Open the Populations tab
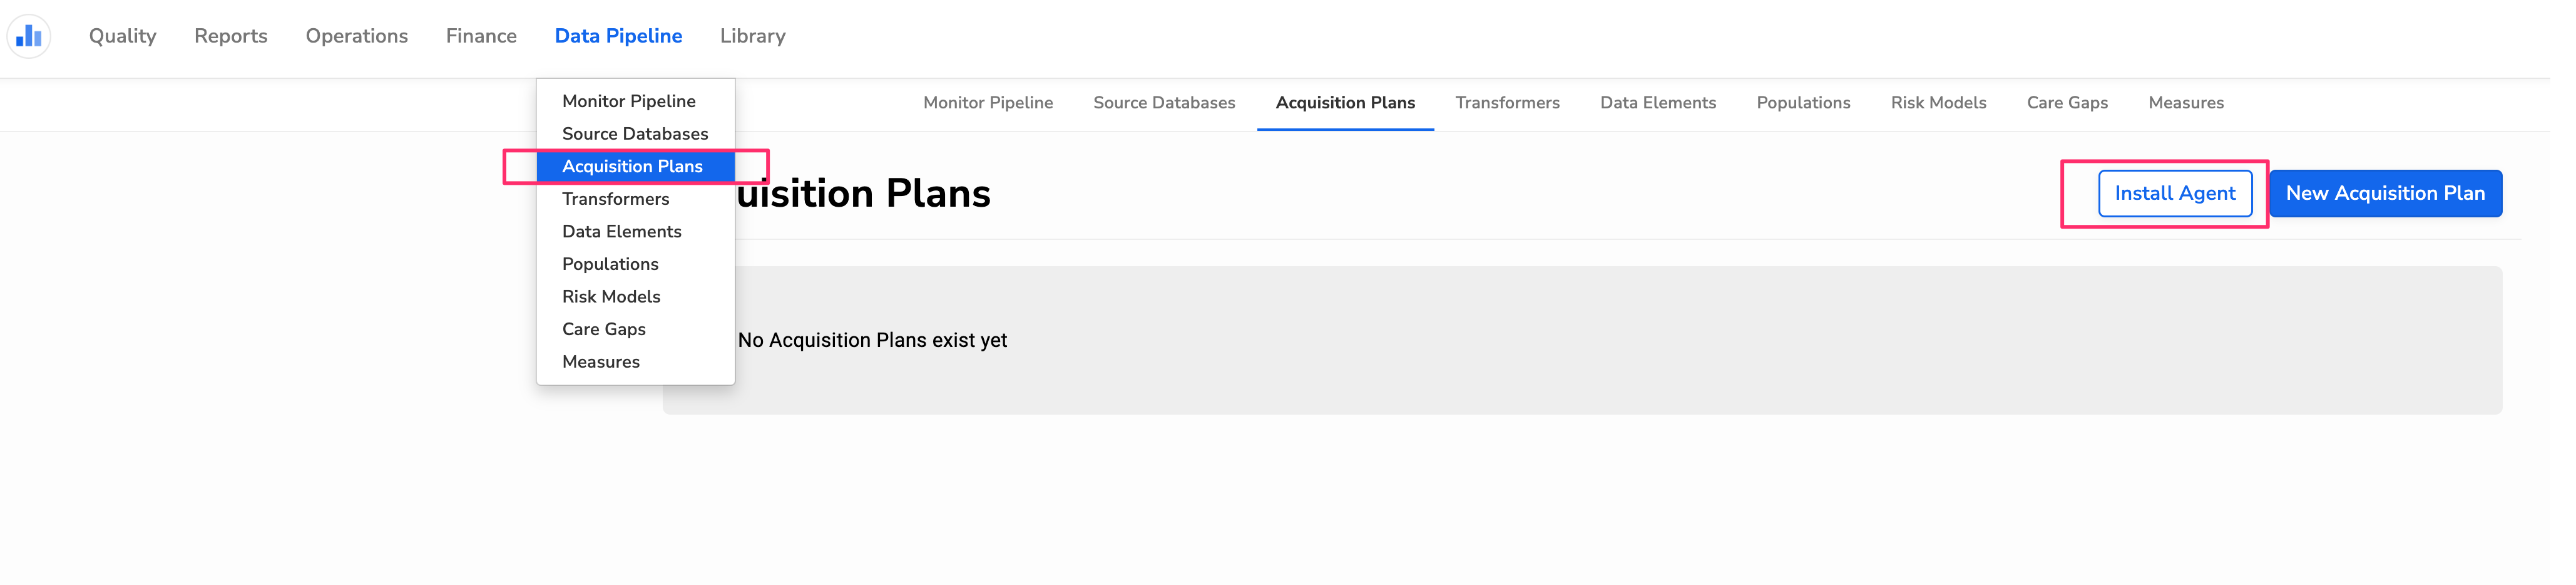Viewport: 2576px width, 585px height. 1803,103
